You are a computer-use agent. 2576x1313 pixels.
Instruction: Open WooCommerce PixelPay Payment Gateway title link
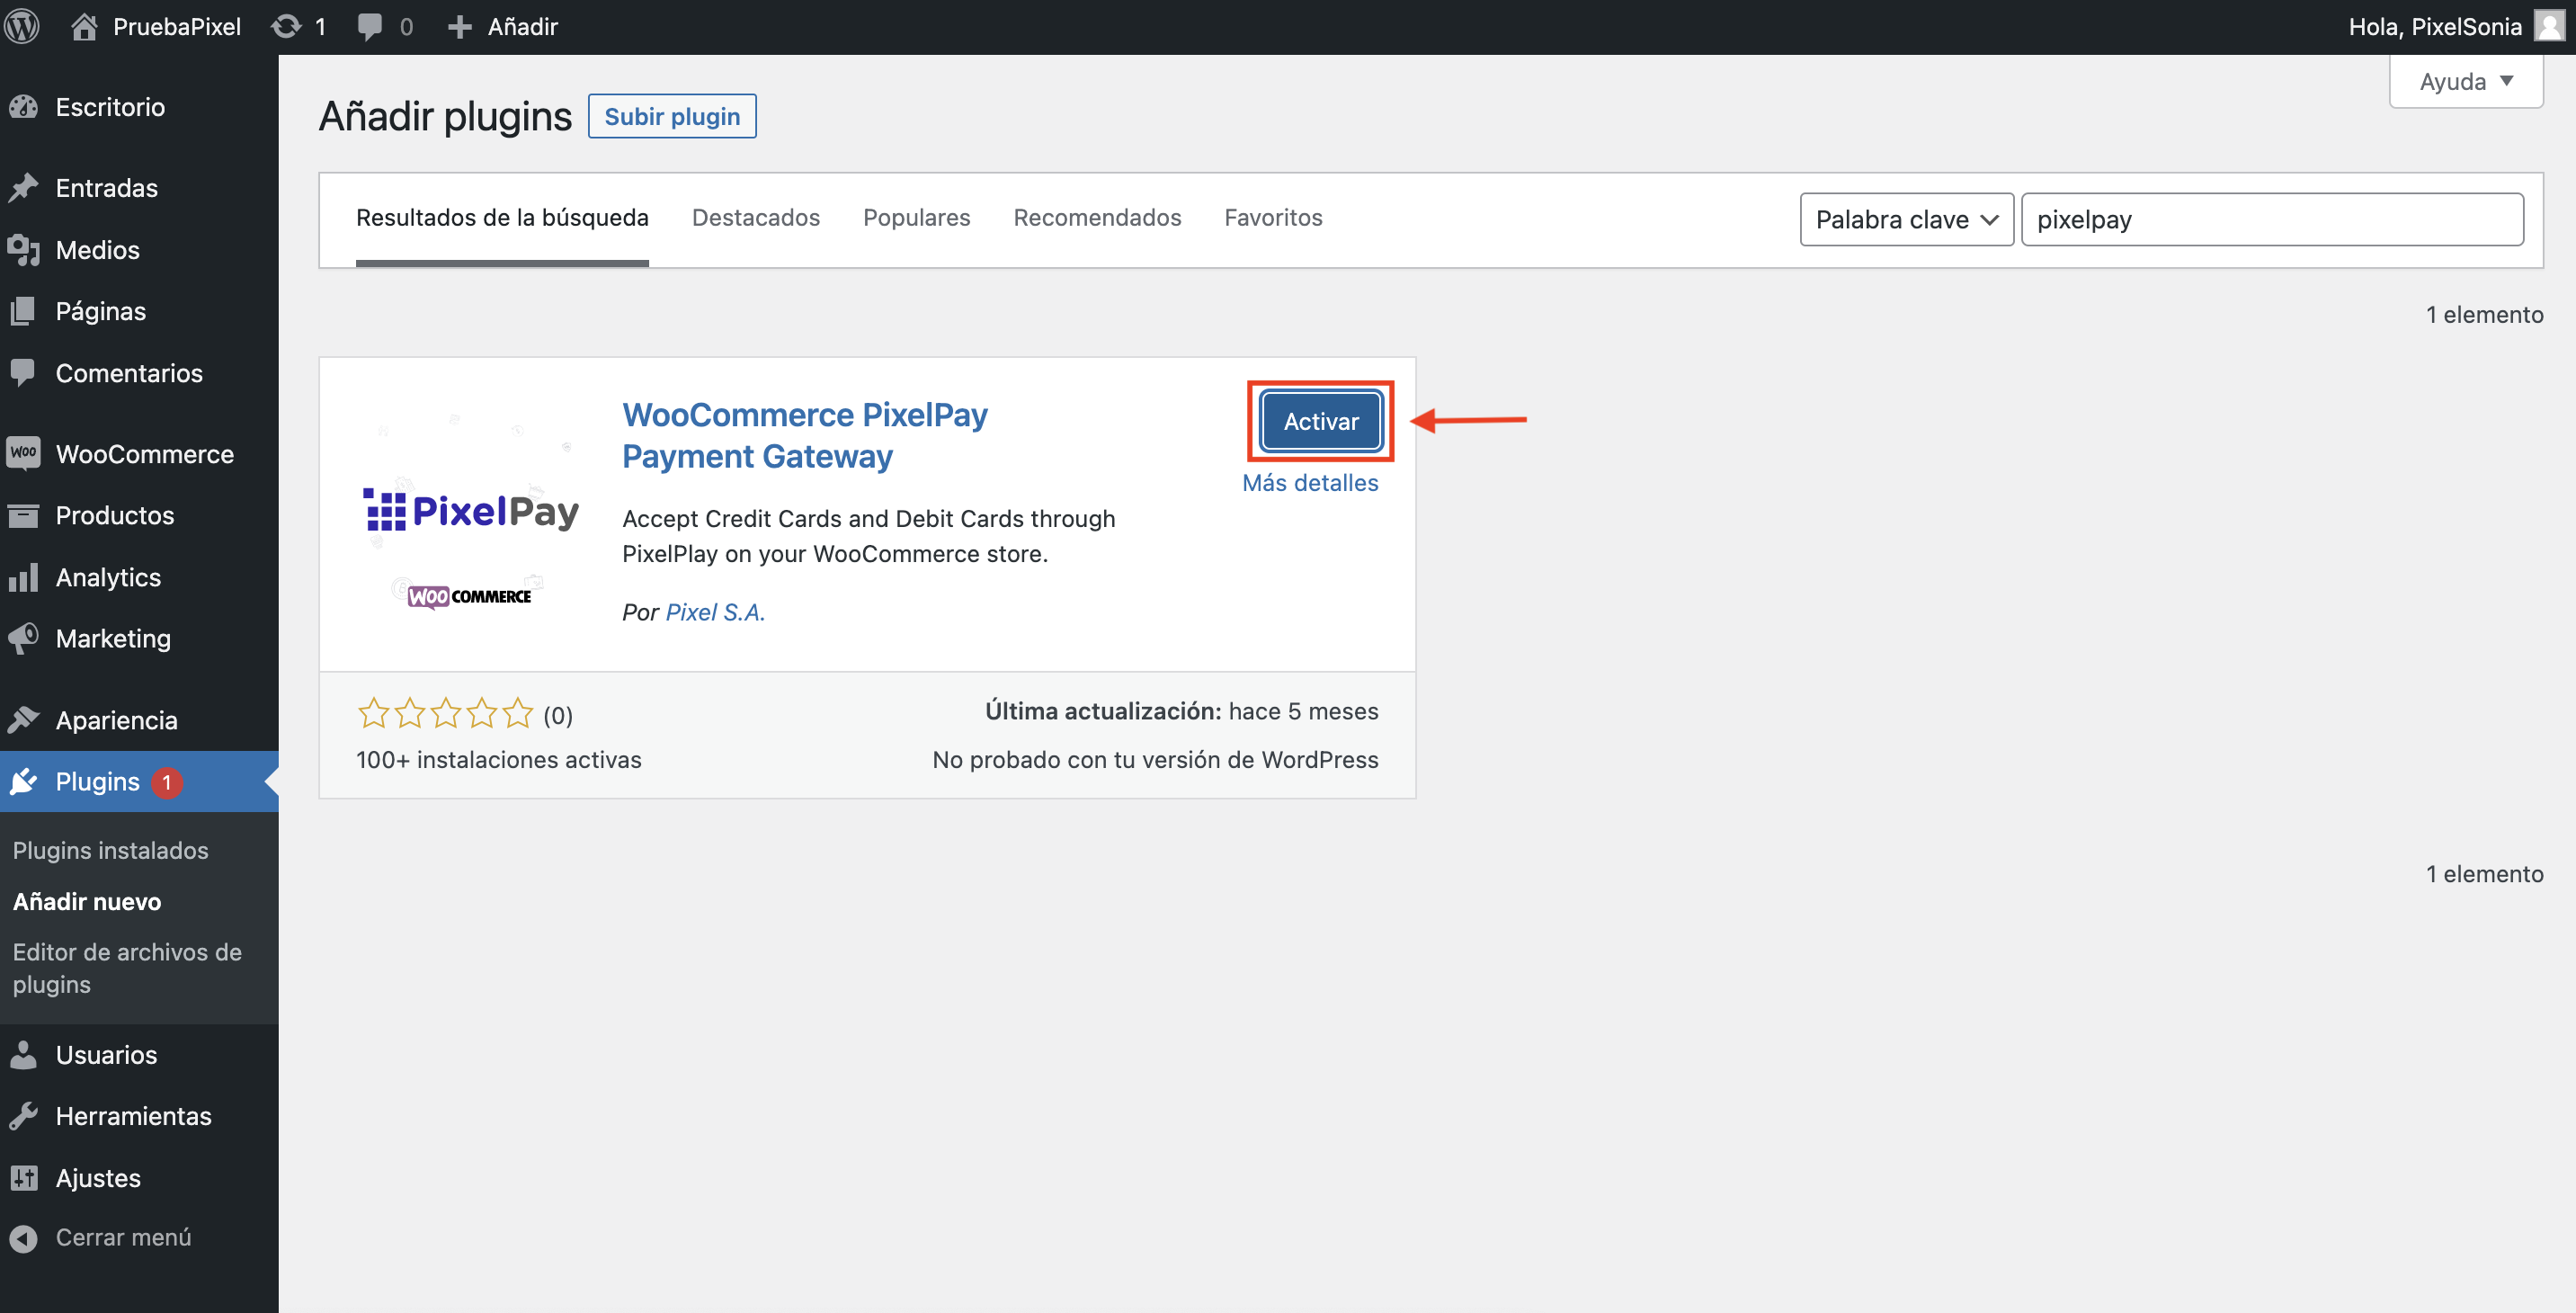[804, 435]
